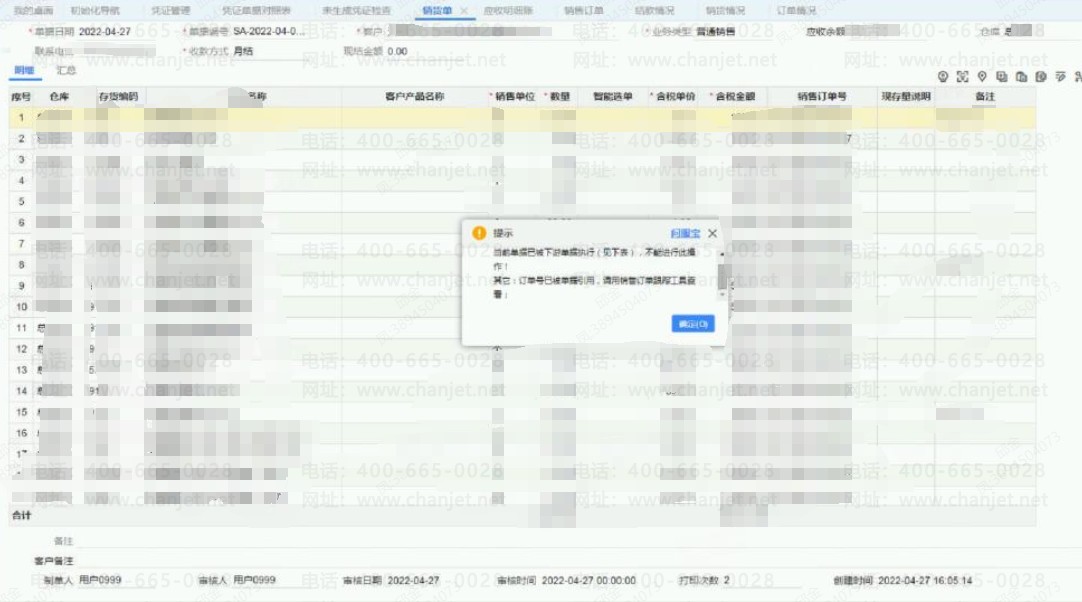Click the location pin icon in table toolbar

982,77
